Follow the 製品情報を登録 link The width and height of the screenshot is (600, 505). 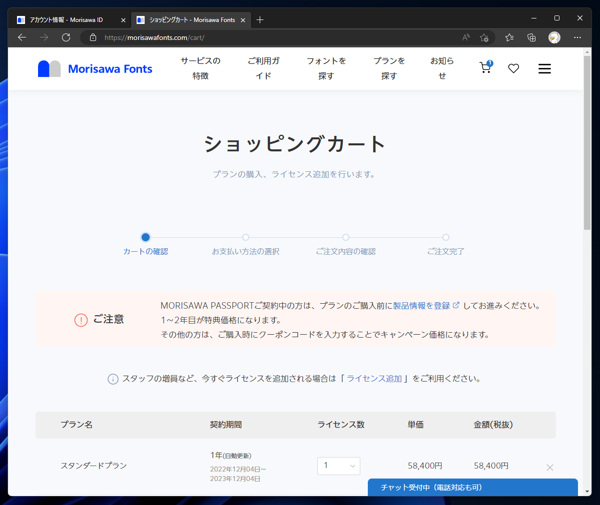422,306
